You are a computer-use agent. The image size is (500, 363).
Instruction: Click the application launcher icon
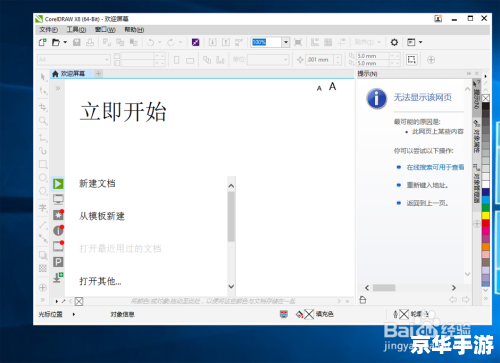tap(411, 42)
